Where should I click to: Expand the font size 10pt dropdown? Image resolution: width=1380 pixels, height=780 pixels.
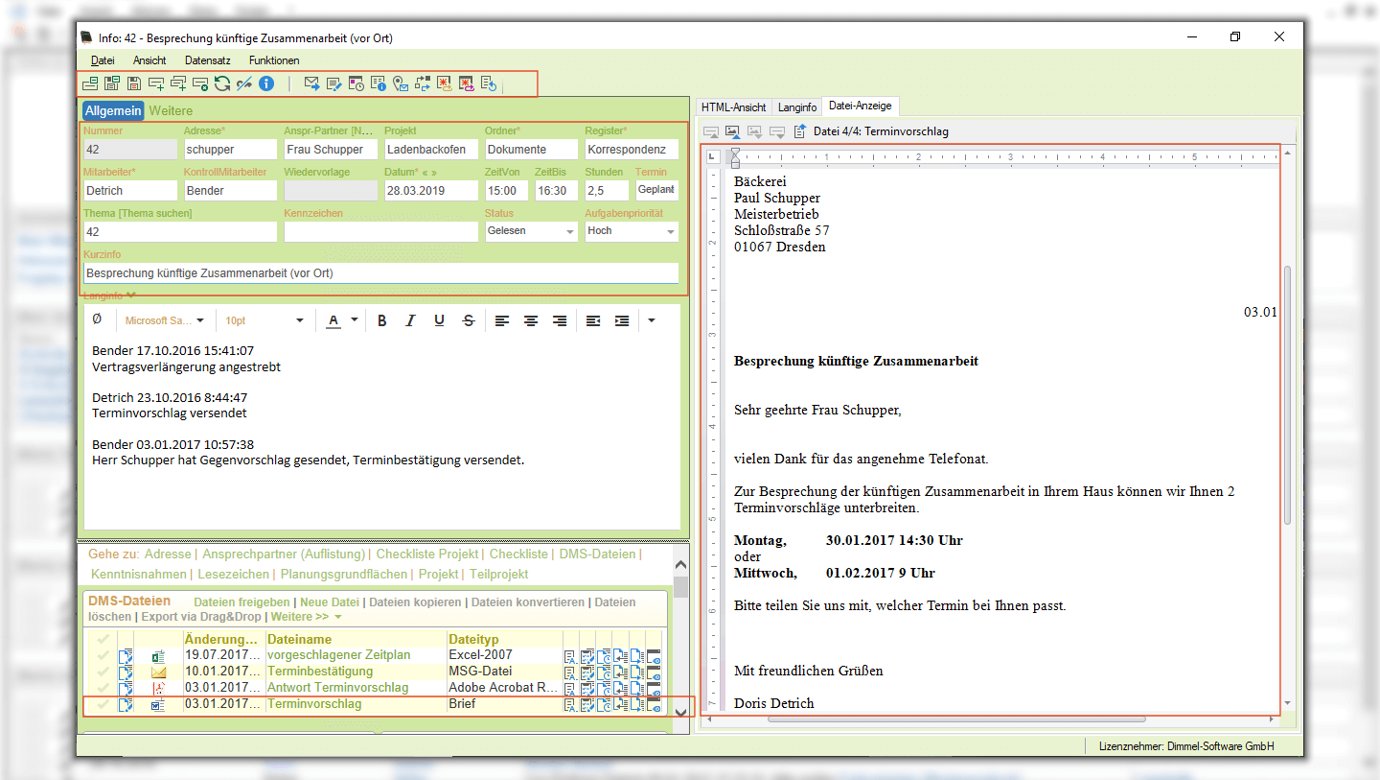point(300,321)
